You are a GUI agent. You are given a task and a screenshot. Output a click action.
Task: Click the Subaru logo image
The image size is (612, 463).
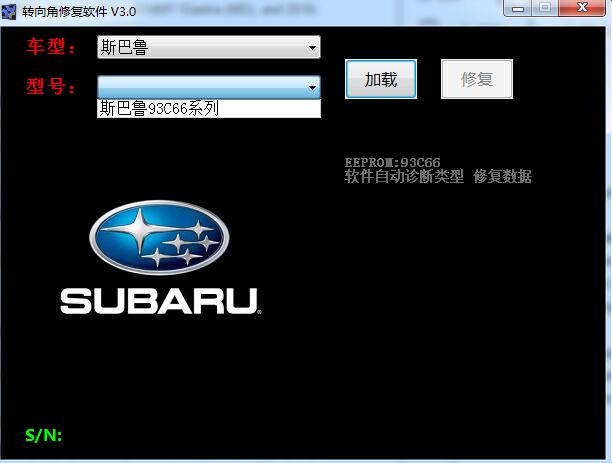point(160,258)
